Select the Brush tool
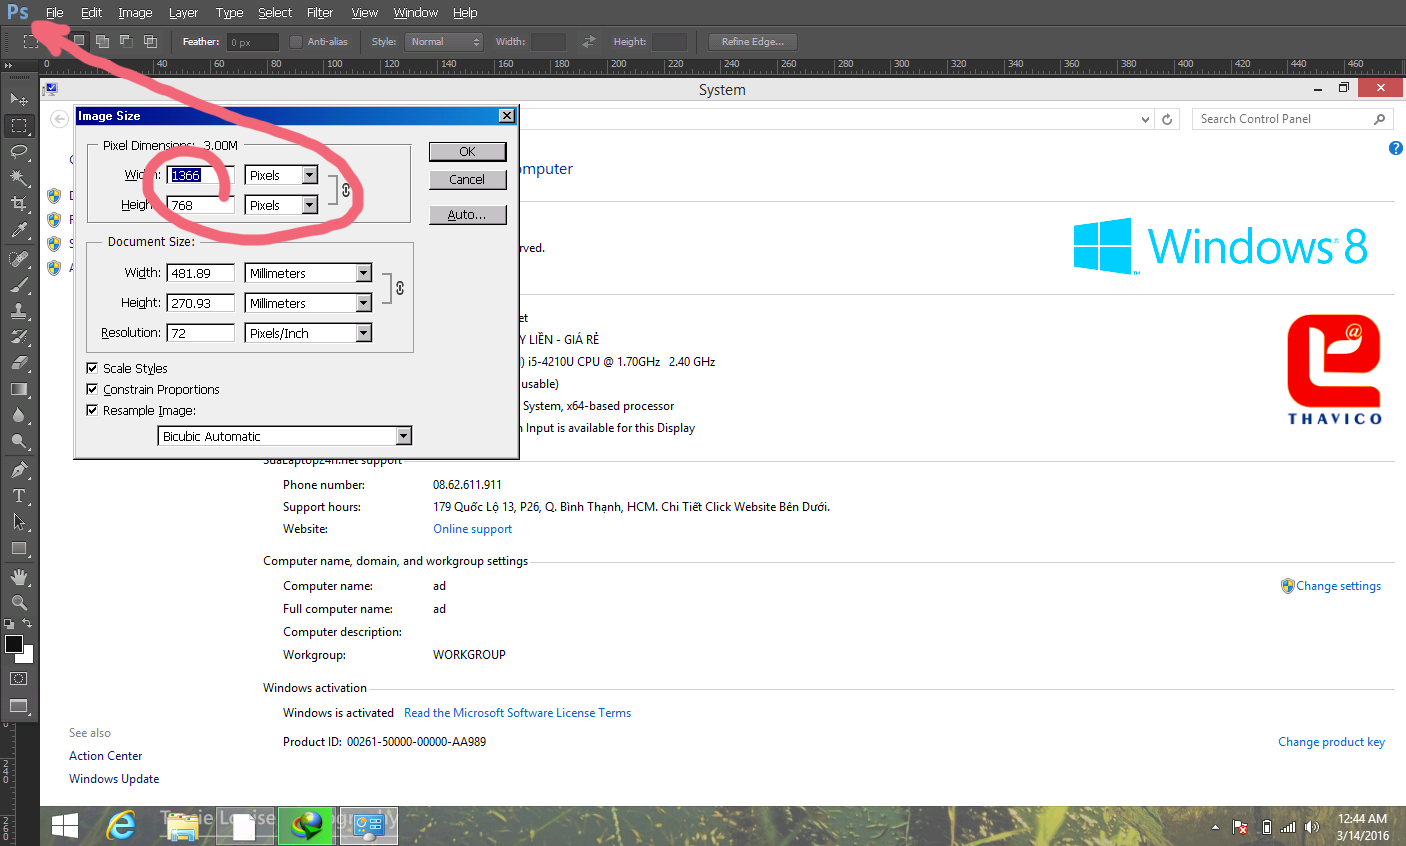The width and height of the screenshot is (1406, 846). (x=19, y=285)
